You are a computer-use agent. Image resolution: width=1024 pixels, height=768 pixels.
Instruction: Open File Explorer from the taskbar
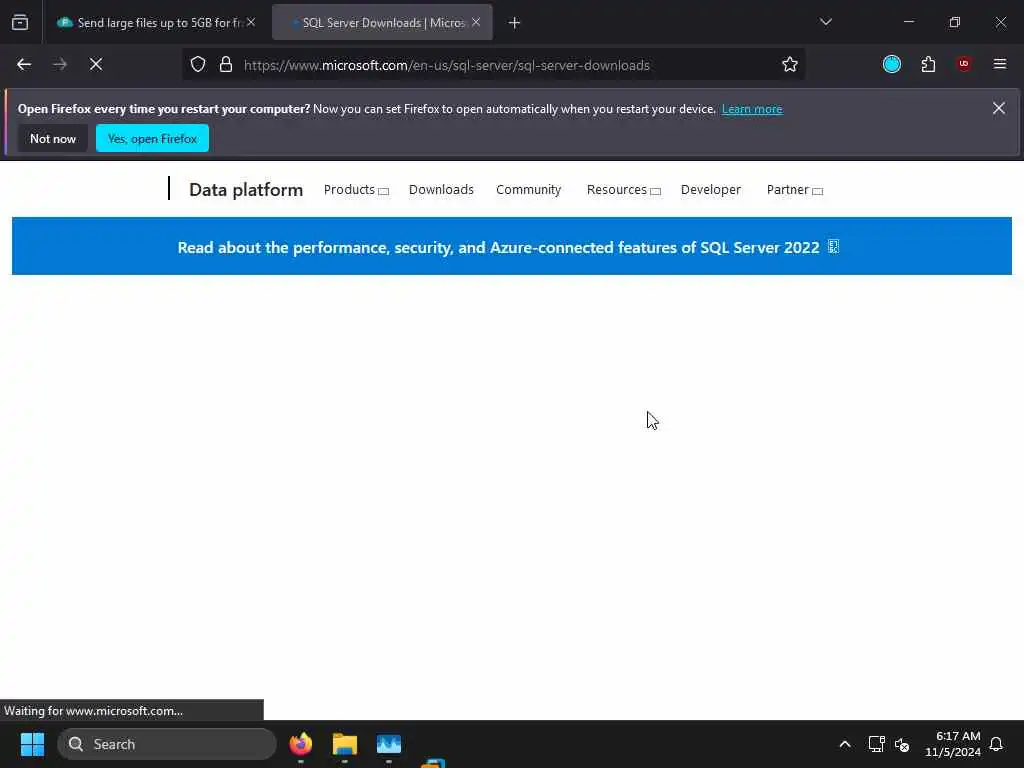pos(345,744)
